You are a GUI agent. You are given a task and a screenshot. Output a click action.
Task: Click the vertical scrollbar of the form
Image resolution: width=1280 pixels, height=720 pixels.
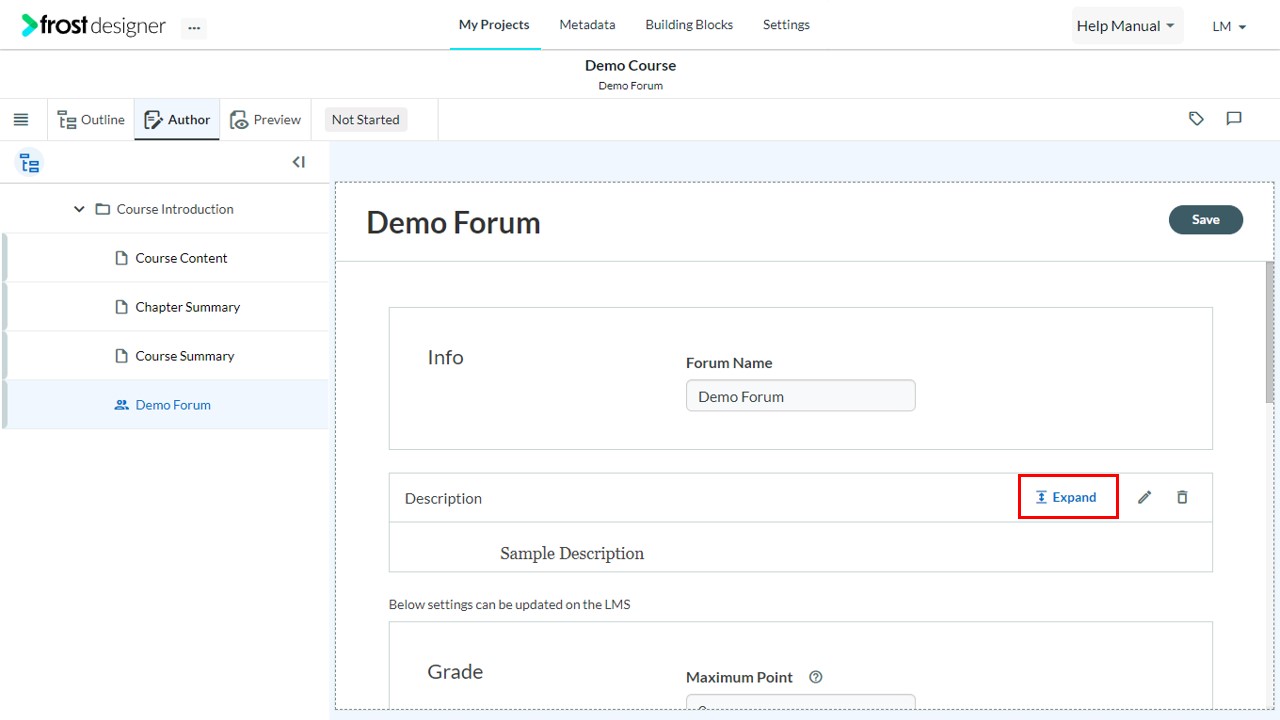click(1270, 333)
